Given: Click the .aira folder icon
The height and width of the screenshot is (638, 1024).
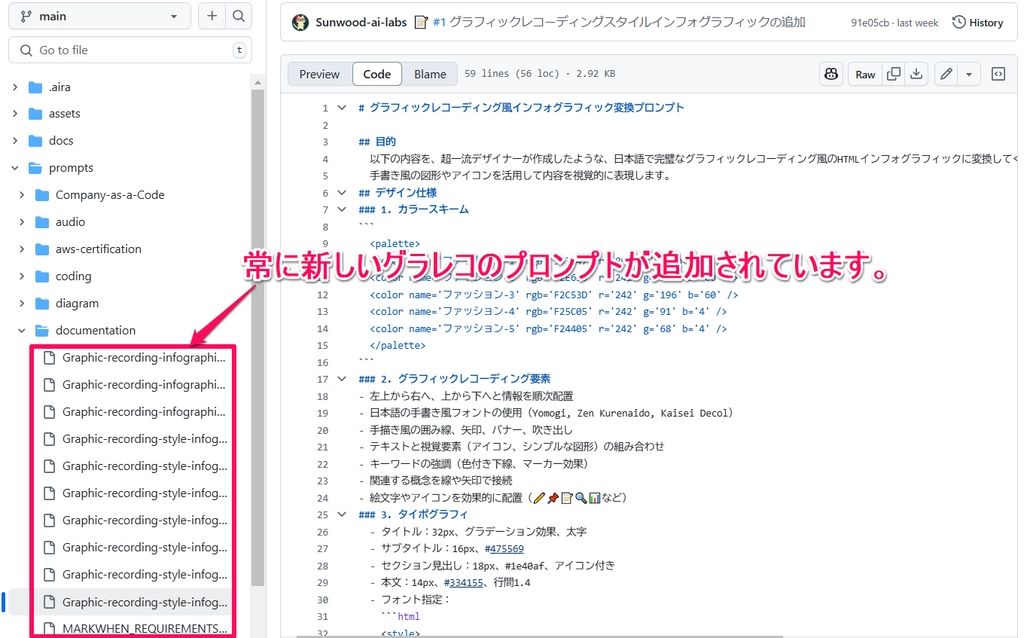Looking at the screenshot, I should [35, 87].
